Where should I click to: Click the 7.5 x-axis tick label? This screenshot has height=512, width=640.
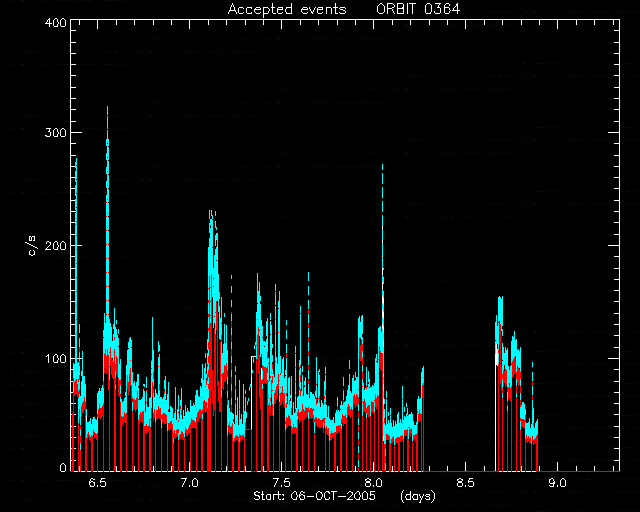pos(281,483)
